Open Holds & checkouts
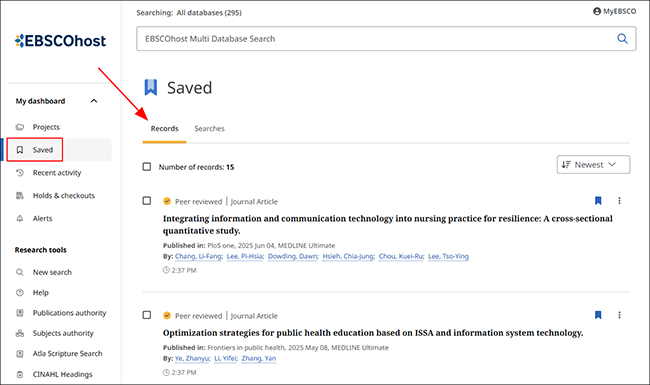Viewport: 650px width, 385px height. coord(63,195)
